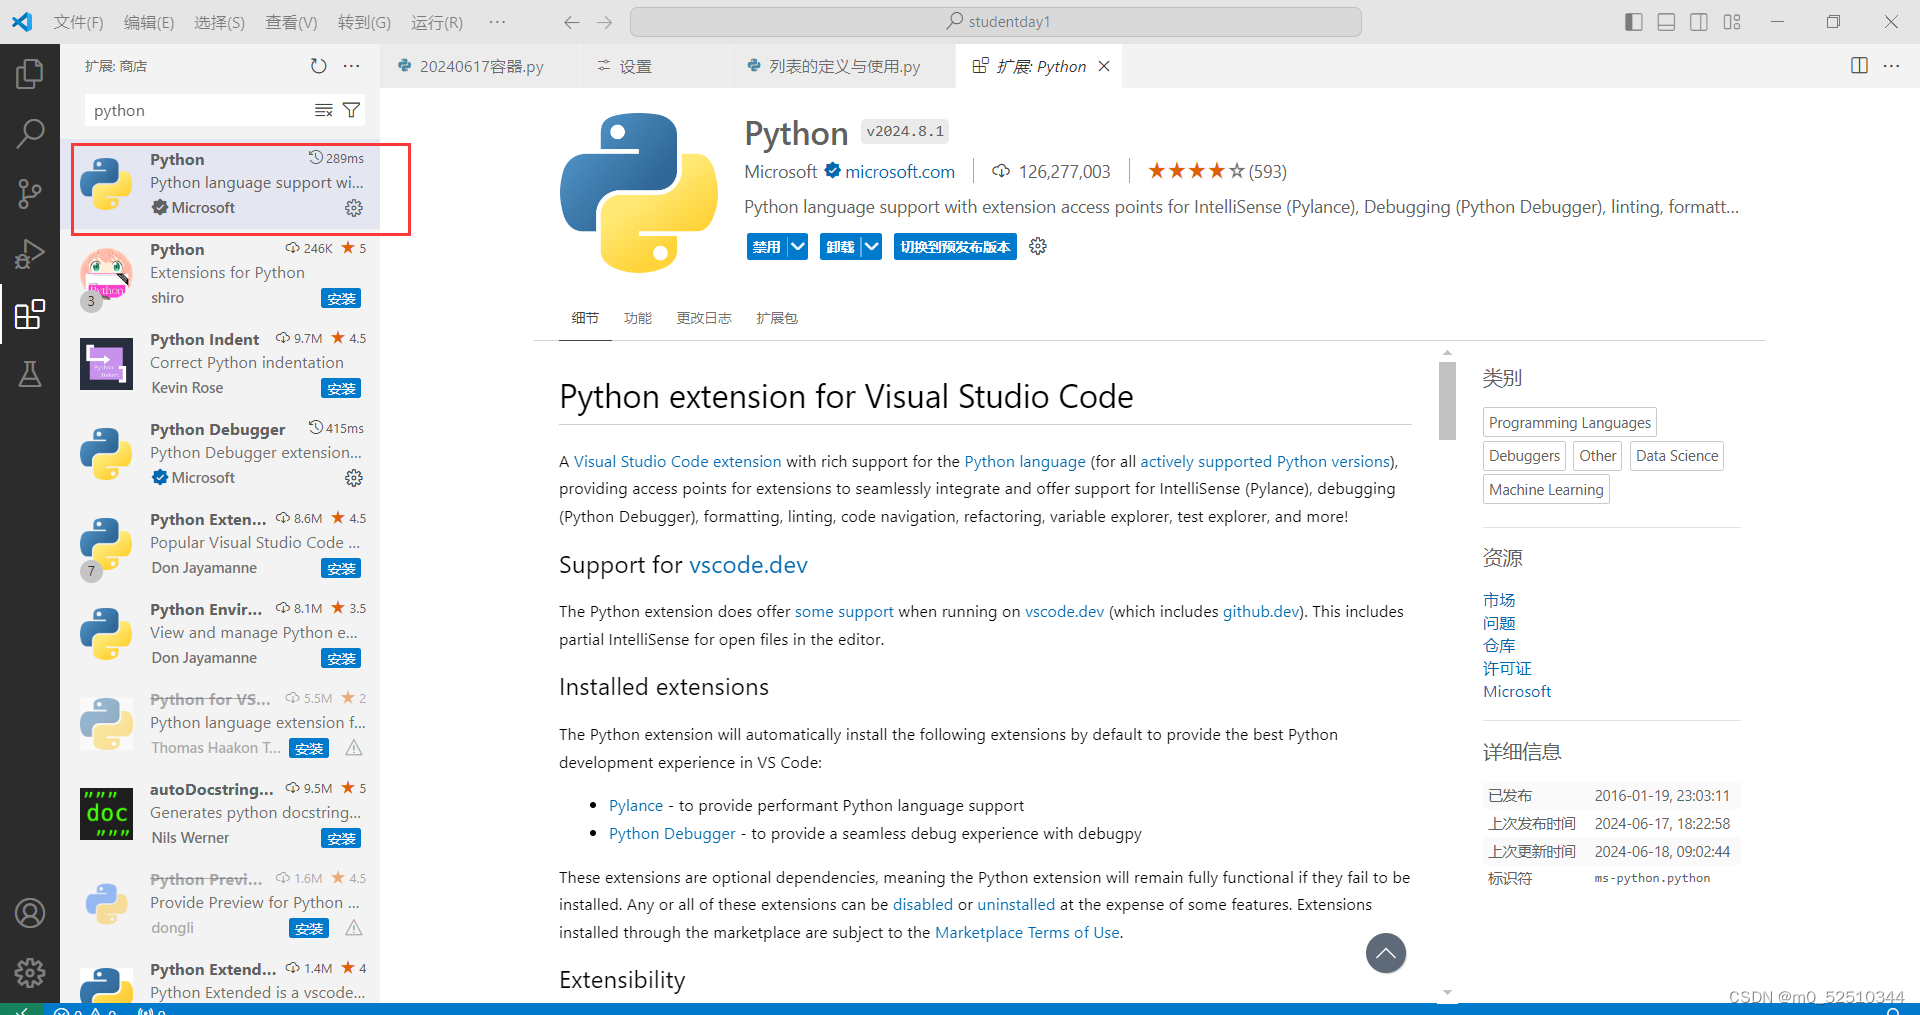Click the Data Science category tag

pos(1677,456)
